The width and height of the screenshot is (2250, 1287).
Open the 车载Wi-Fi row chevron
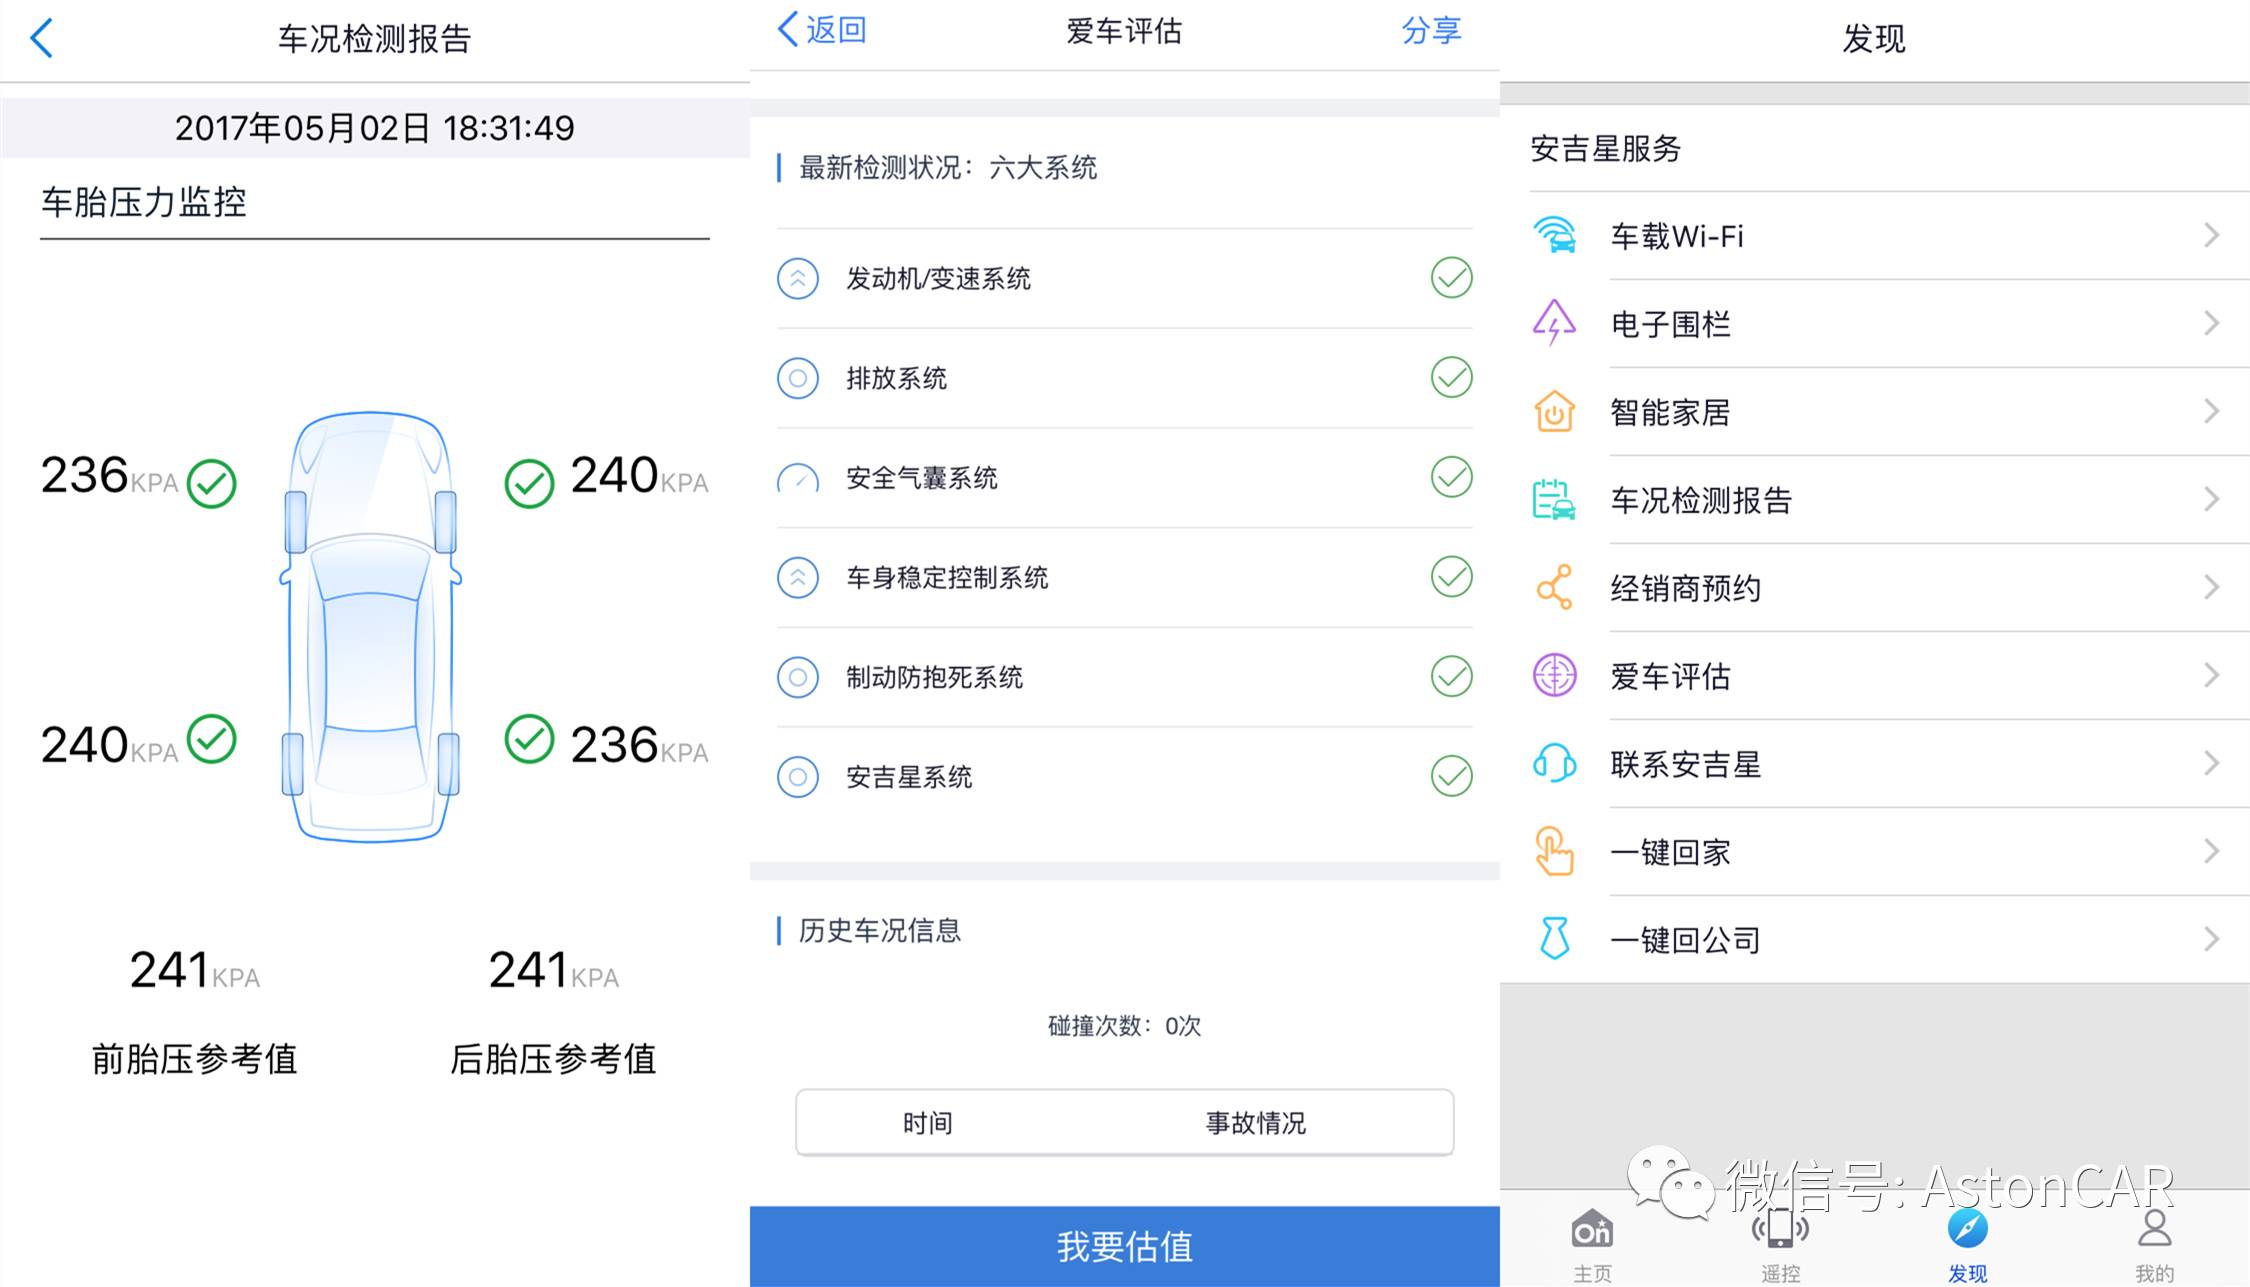tap(2211, 235)
